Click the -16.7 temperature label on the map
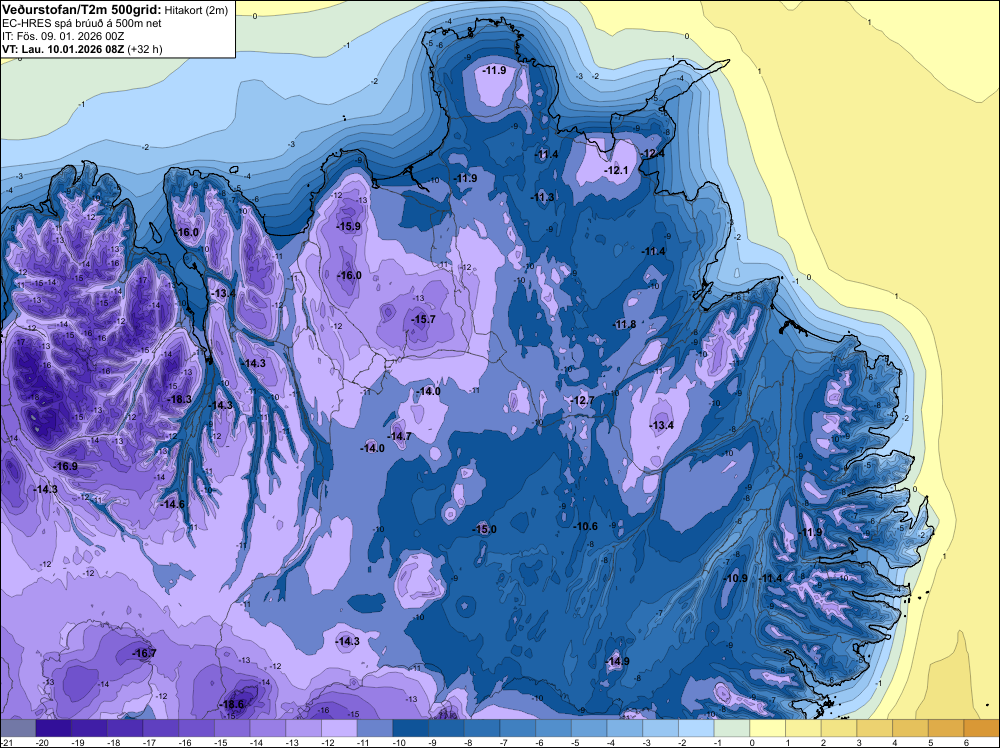Image resolution: width=1000 pixels, height=748 pixels. pos(144,653)
